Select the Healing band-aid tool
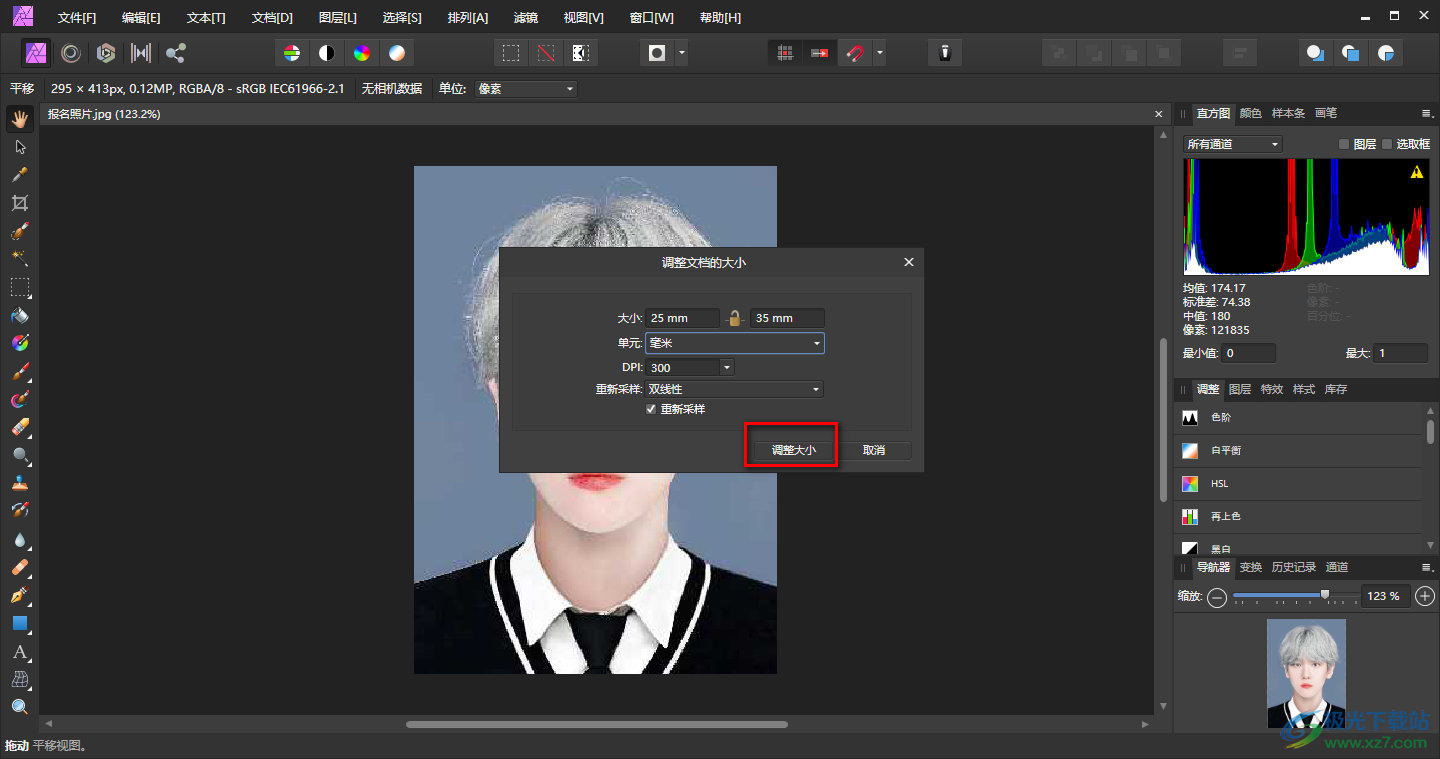Image resolution: width=1440 pixels, height=759 pixels. coord(19,567)
